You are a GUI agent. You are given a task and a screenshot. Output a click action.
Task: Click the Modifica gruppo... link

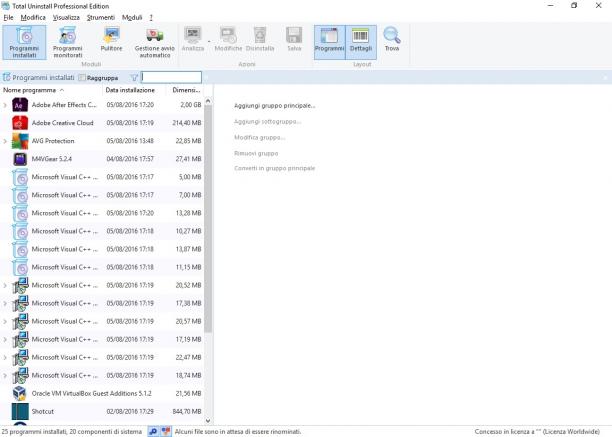(259, 137)
